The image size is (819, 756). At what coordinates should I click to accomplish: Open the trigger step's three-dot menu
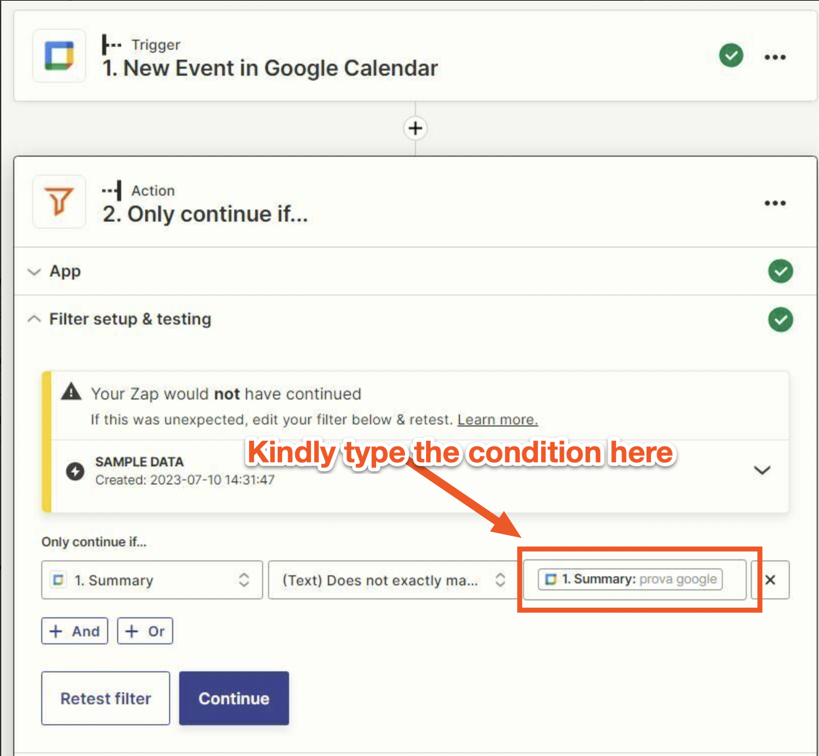[x=775, y=57]
